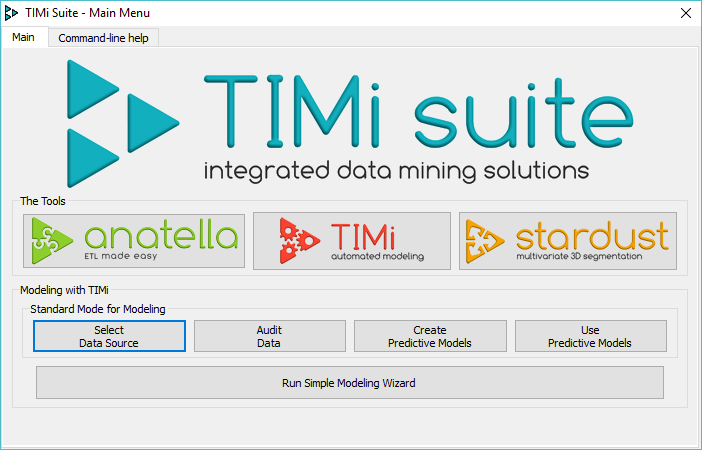Choose Create Predictive Models

click(x=430, y=336)
